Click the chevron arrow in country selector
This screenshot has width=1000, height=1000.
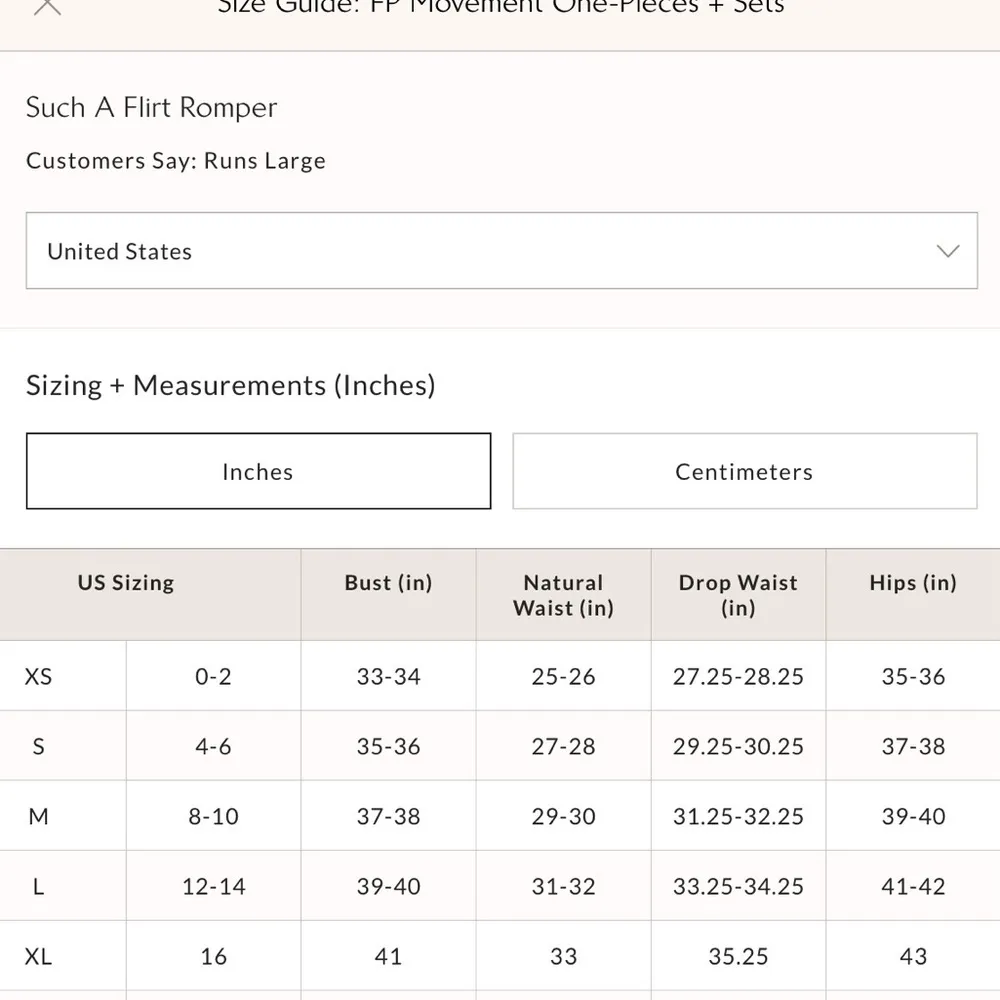click(947, 251)
